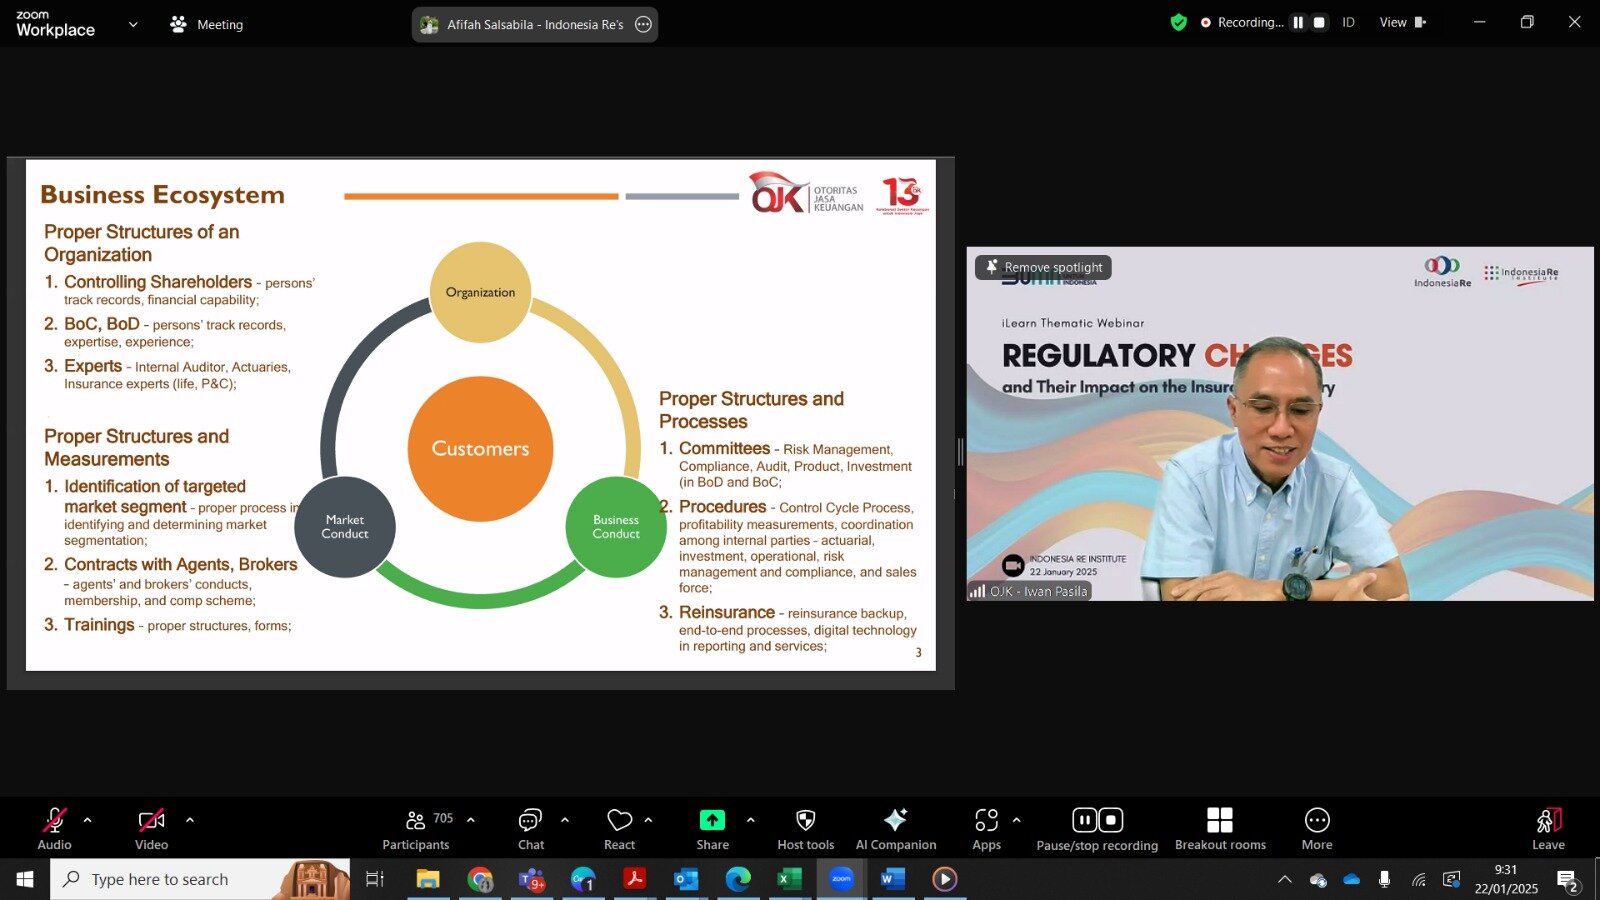Open Word from taskbar
Viewport: 1600px width, 900px height.
pos(893,879)
